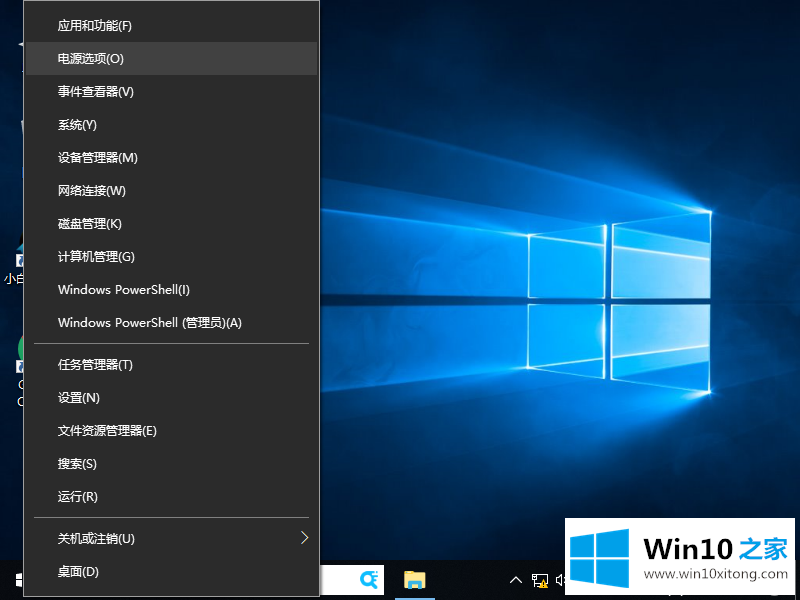Viewport: 800px width, 600px height.
Task: Choose 搜索(S) menu item
Action: 171,464
